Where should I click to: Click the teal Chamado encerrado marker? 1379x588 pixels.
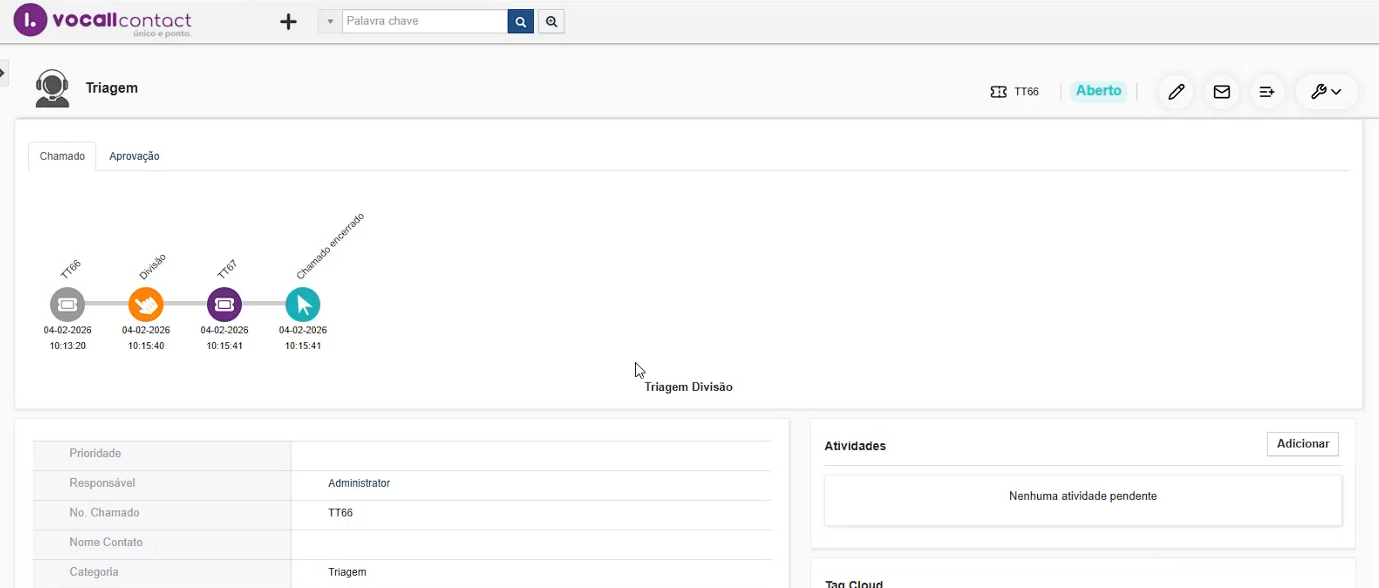pos(302,304)
